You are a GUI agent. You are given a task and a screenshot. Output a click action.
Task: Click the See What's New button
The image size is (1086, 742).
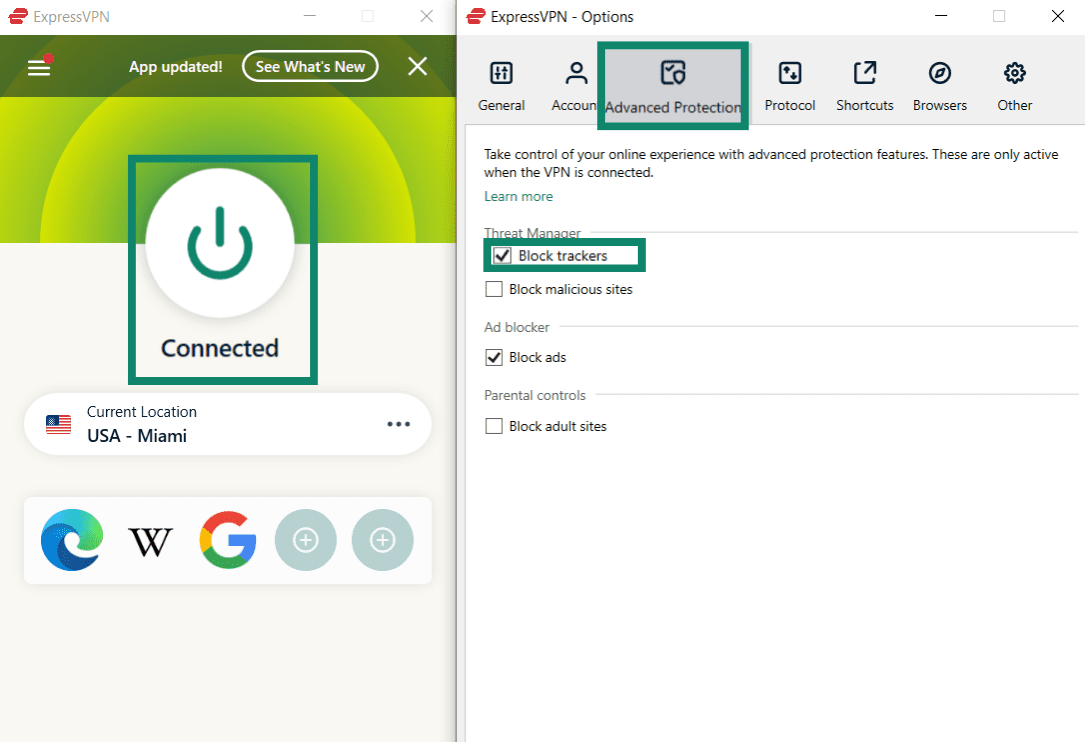[310, 67]
